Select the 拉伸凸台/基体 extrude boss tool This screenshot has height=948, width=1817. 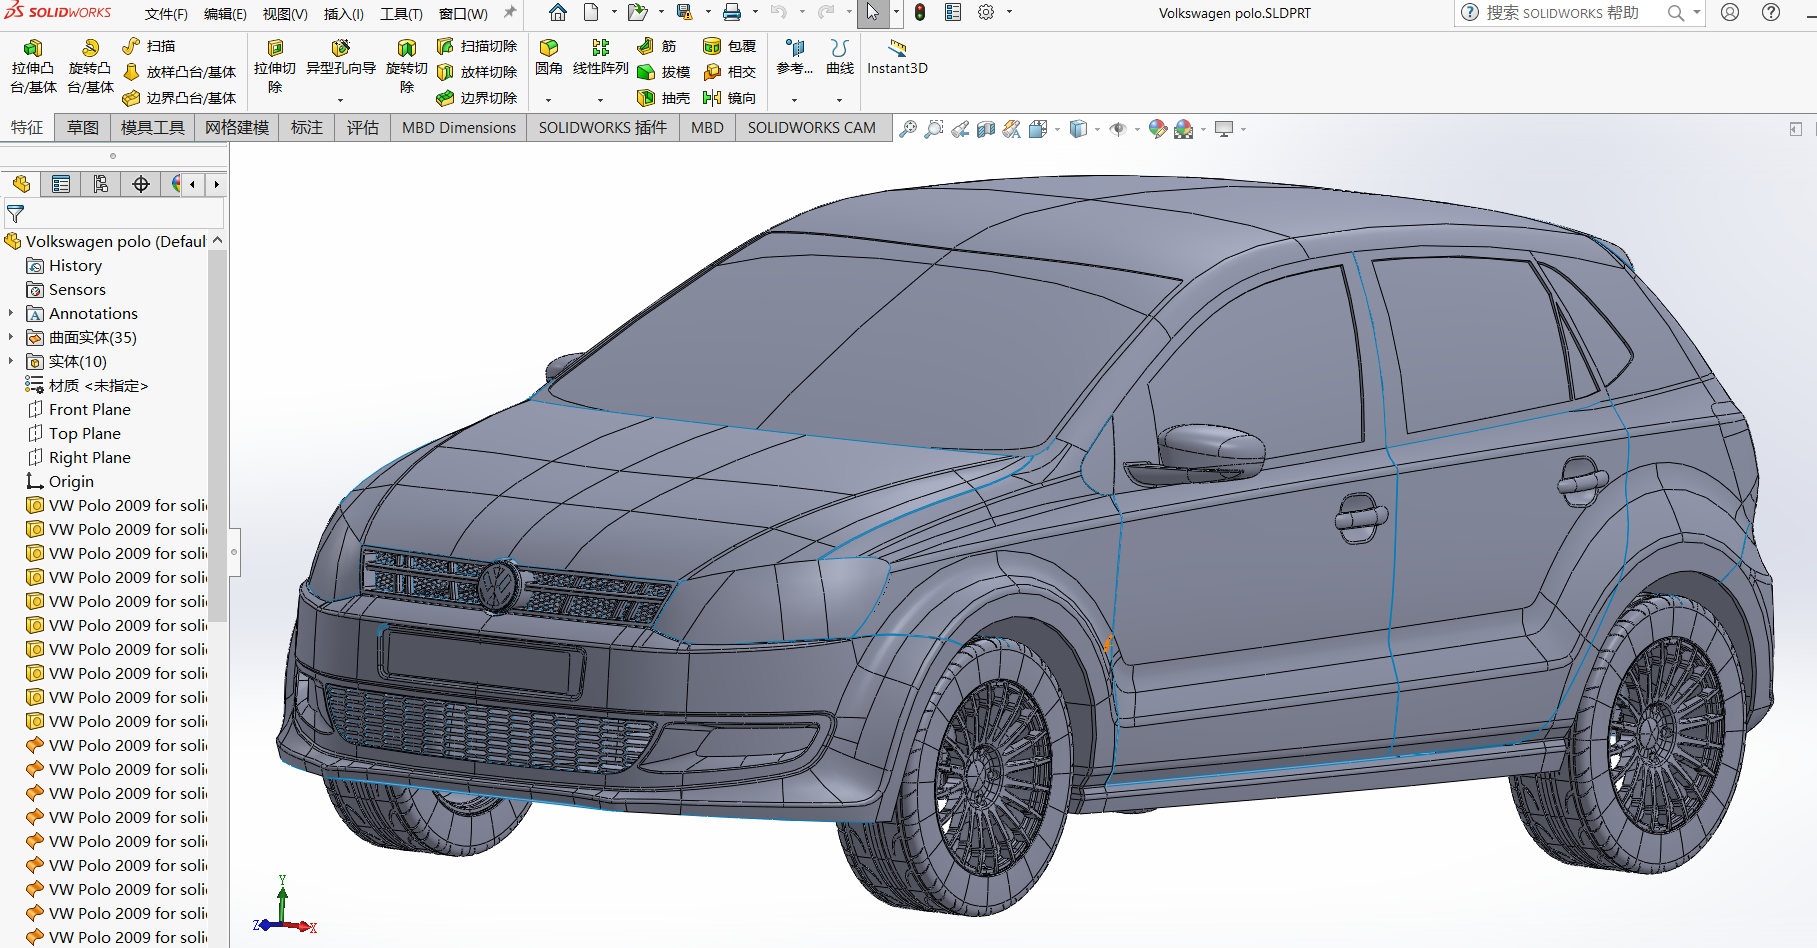pos(33,67)
